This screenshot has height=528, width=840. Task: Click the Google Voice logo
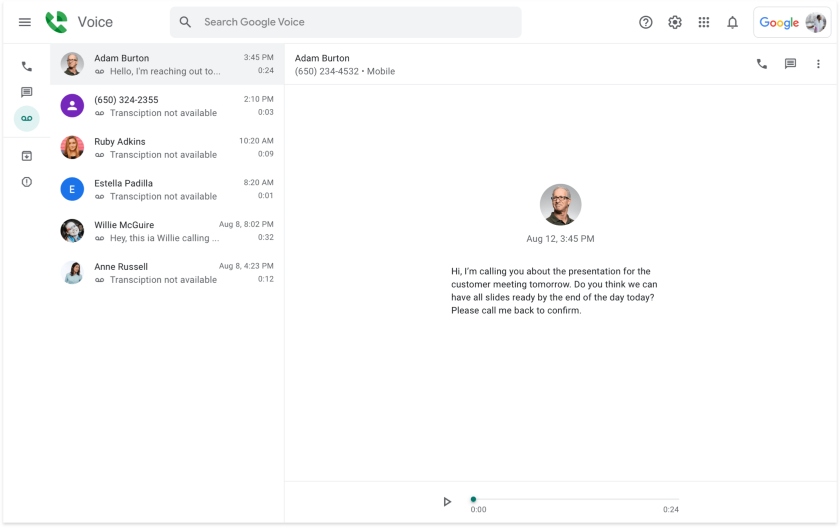(56, 22)
